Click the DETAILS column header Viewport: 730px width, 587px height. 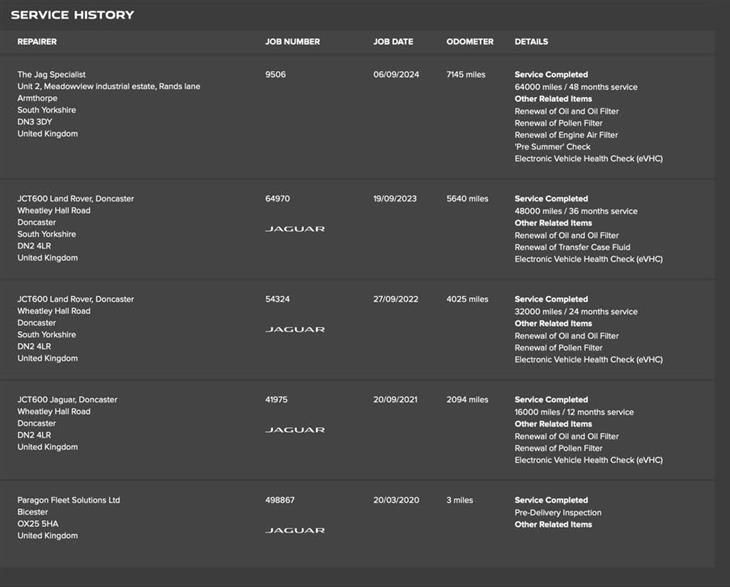click(531, 42)
